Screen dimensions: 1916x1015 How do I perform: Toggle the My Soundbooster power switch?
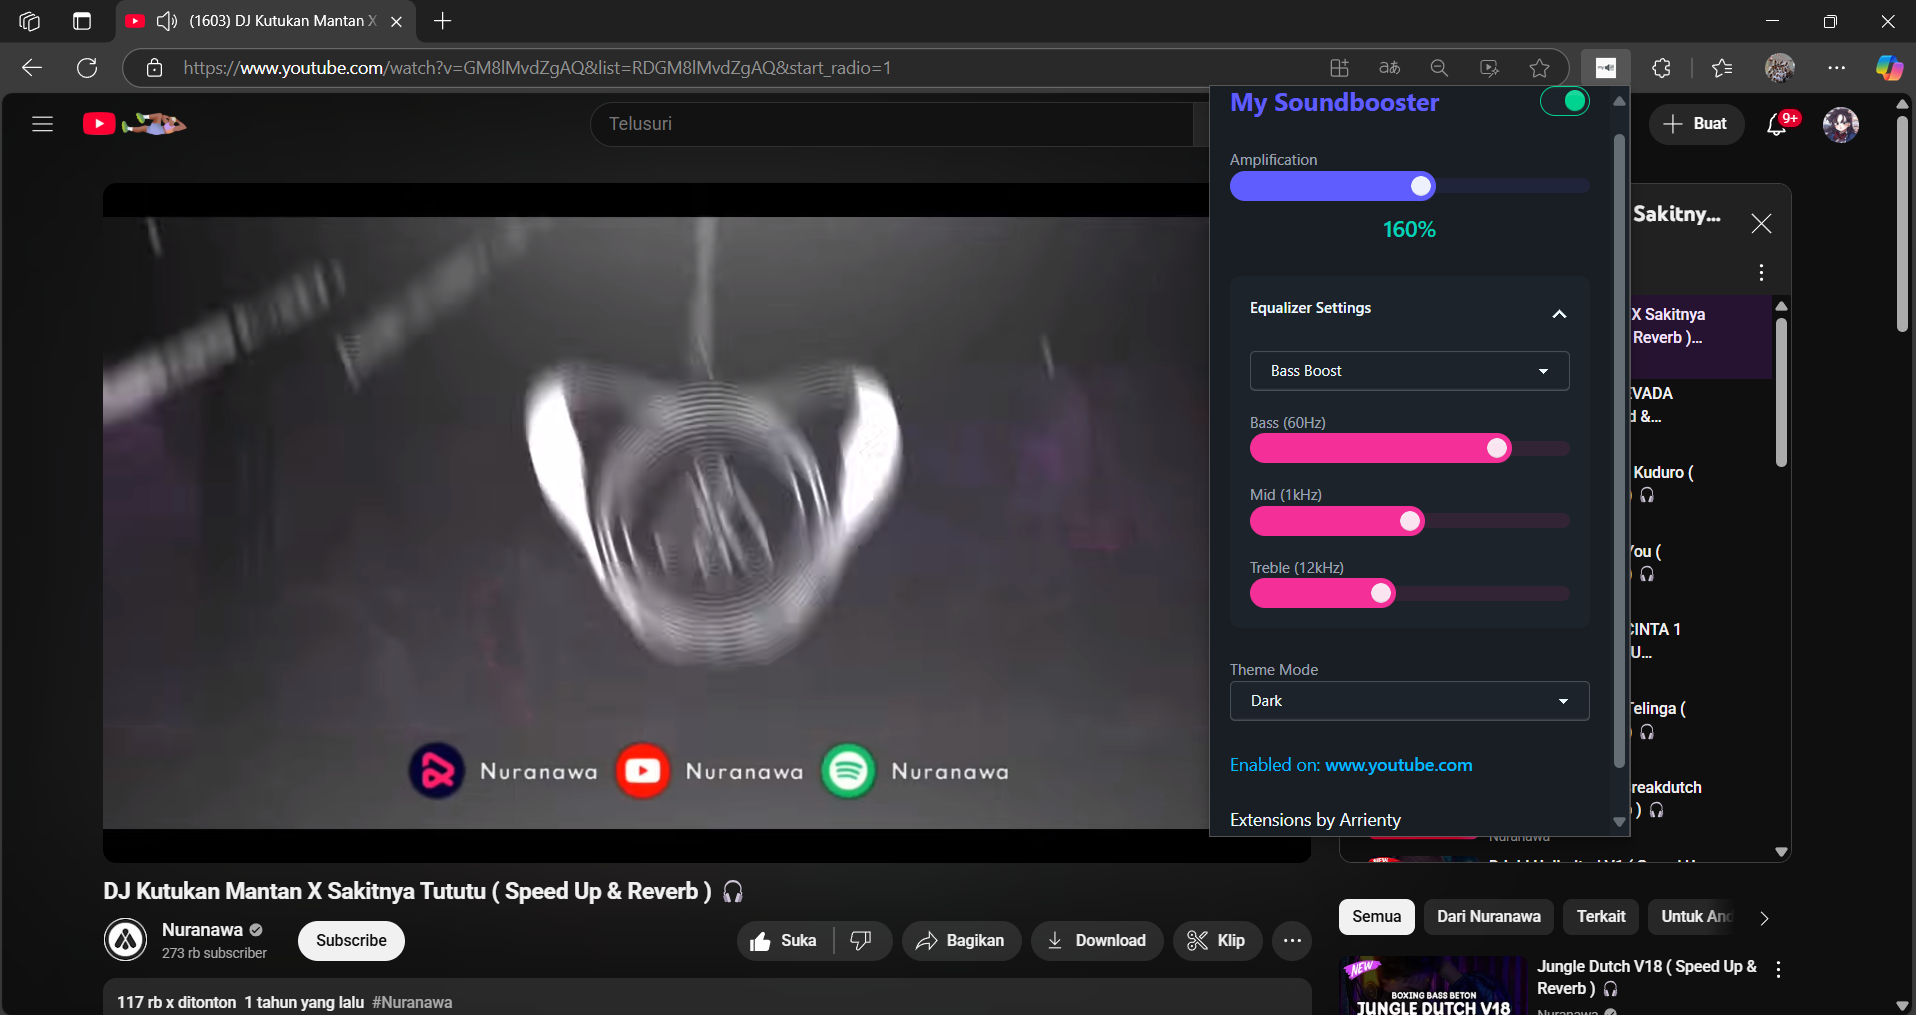[1564, 101]
